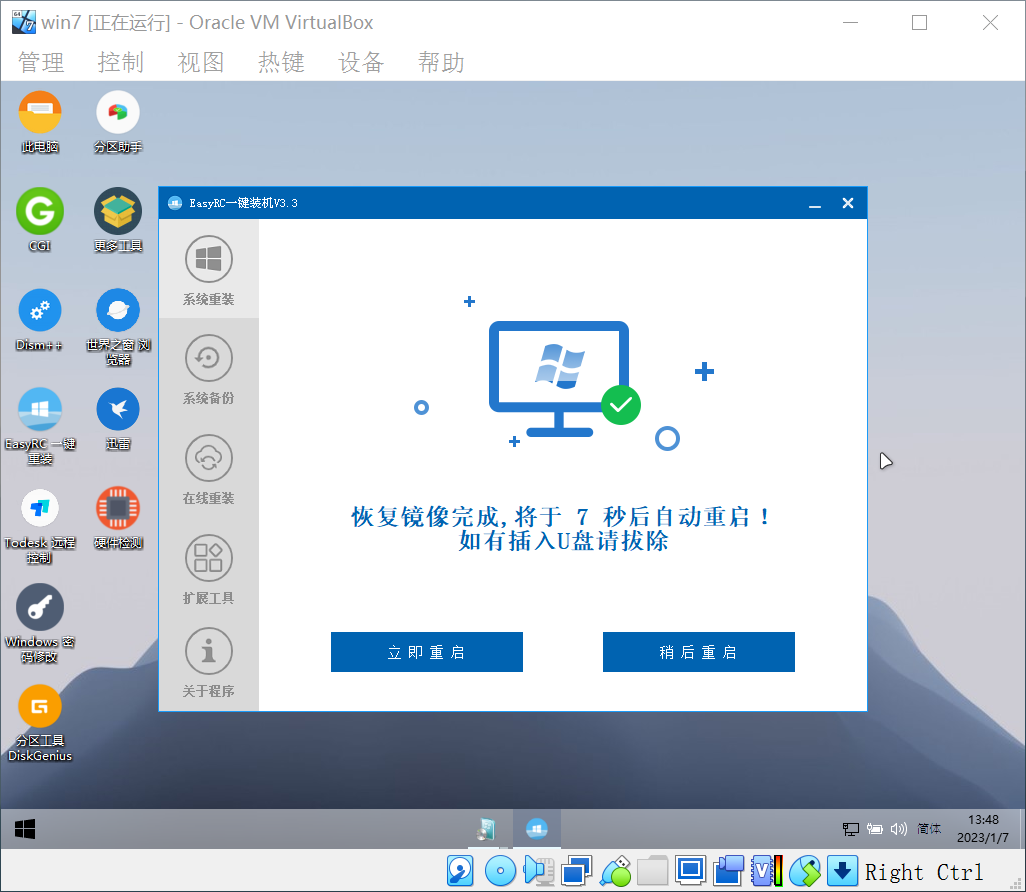Click the VirtualBox network status icon
The image size is (1026, 892).
tap(576, 871)
